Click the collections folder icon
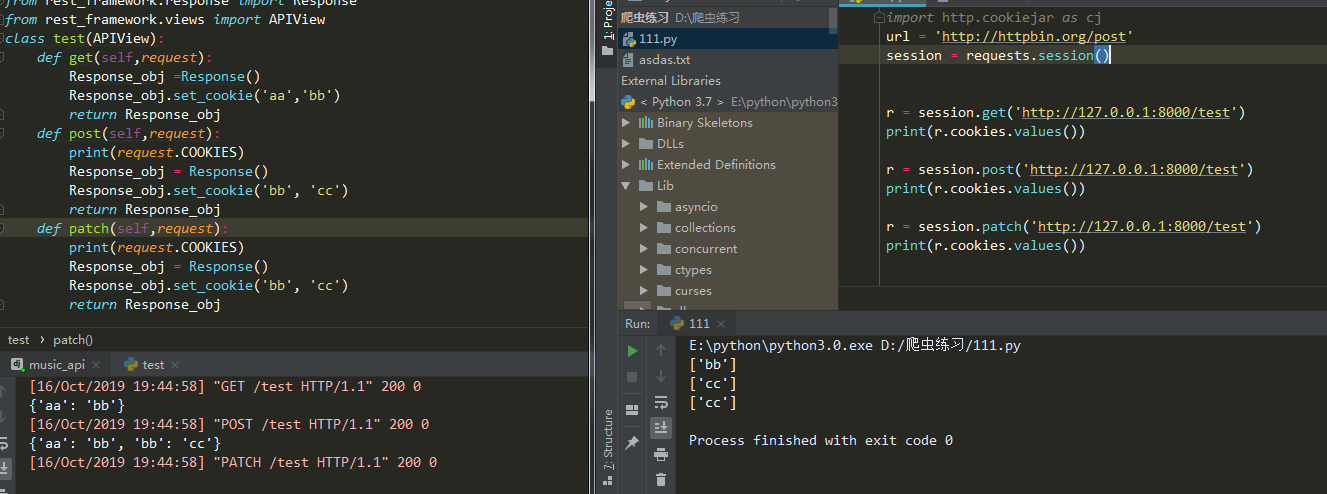Screen dimensions: 1327x494 tap(665, 228)
